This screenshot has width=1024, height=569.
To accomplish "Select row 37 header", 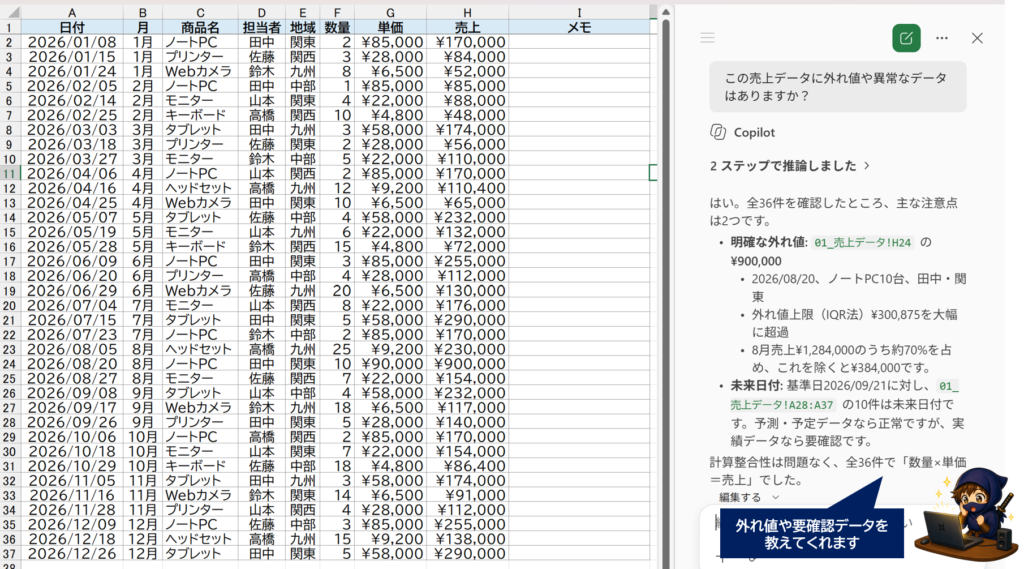I will [10, 554].
